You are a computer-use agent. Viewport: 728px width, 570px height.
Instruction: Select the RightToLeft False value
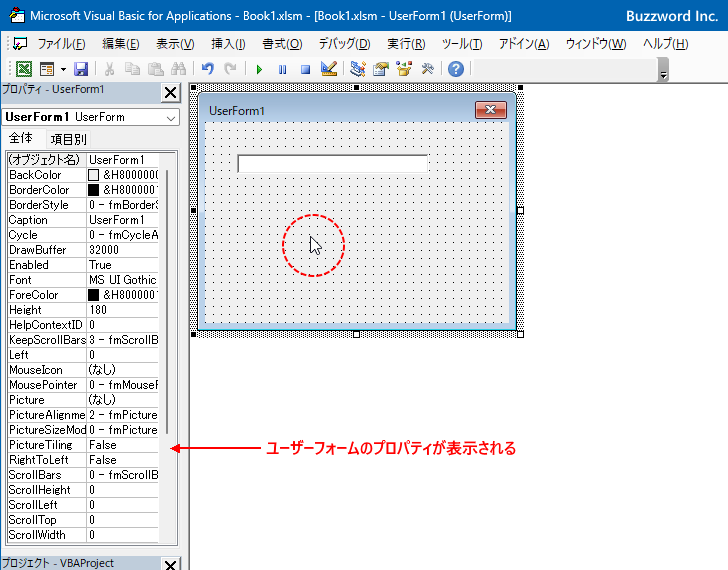point(123,460)
